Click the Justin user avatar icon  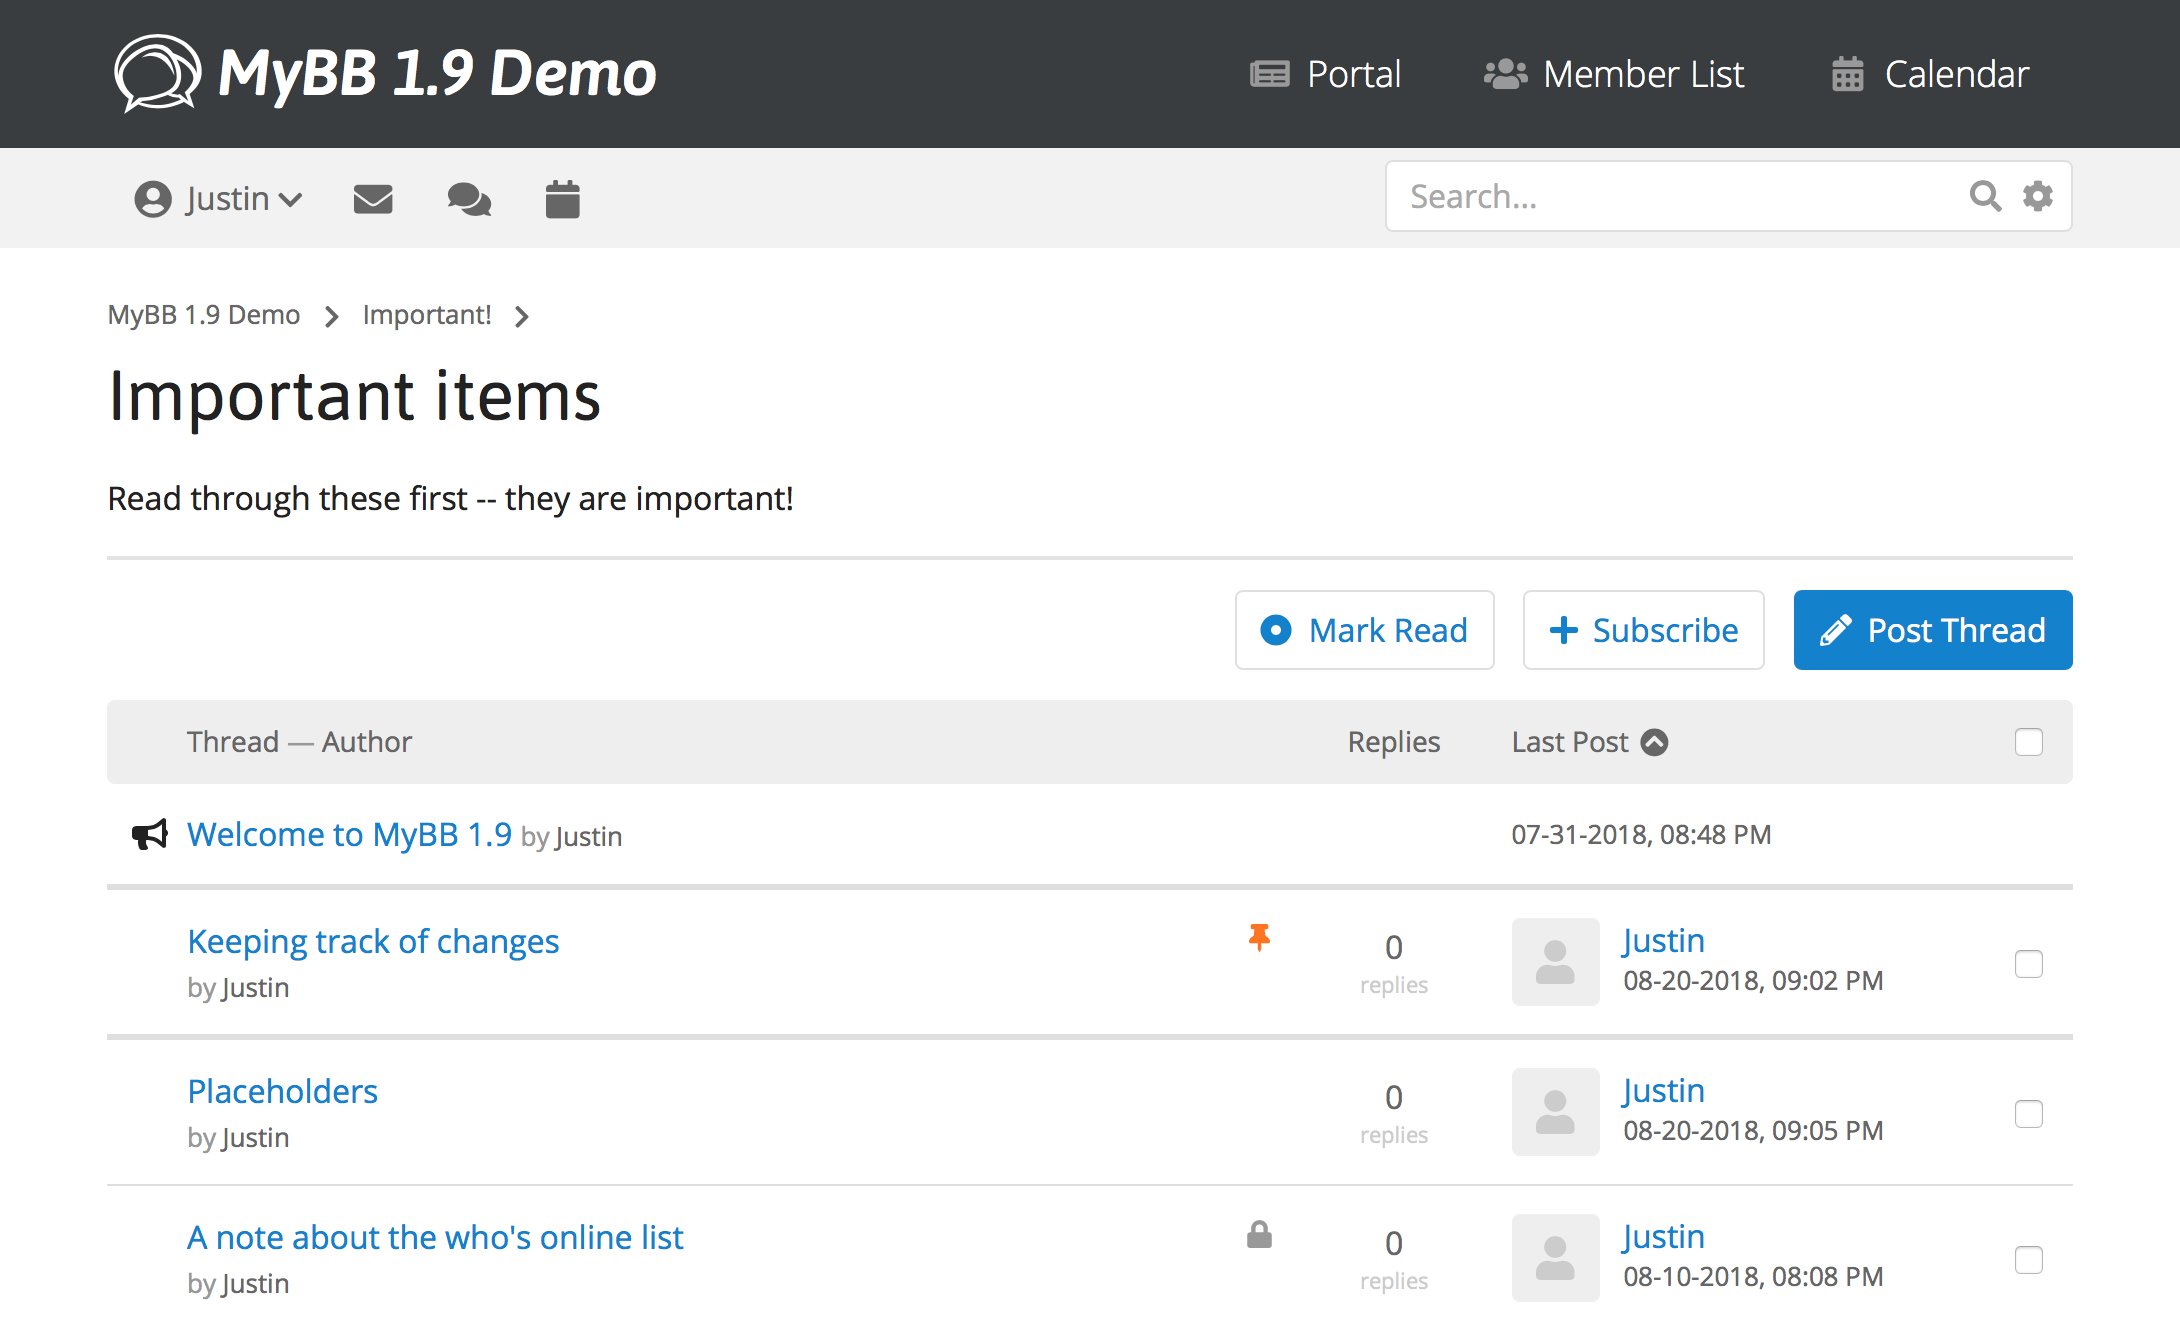[x=153, y=199]
